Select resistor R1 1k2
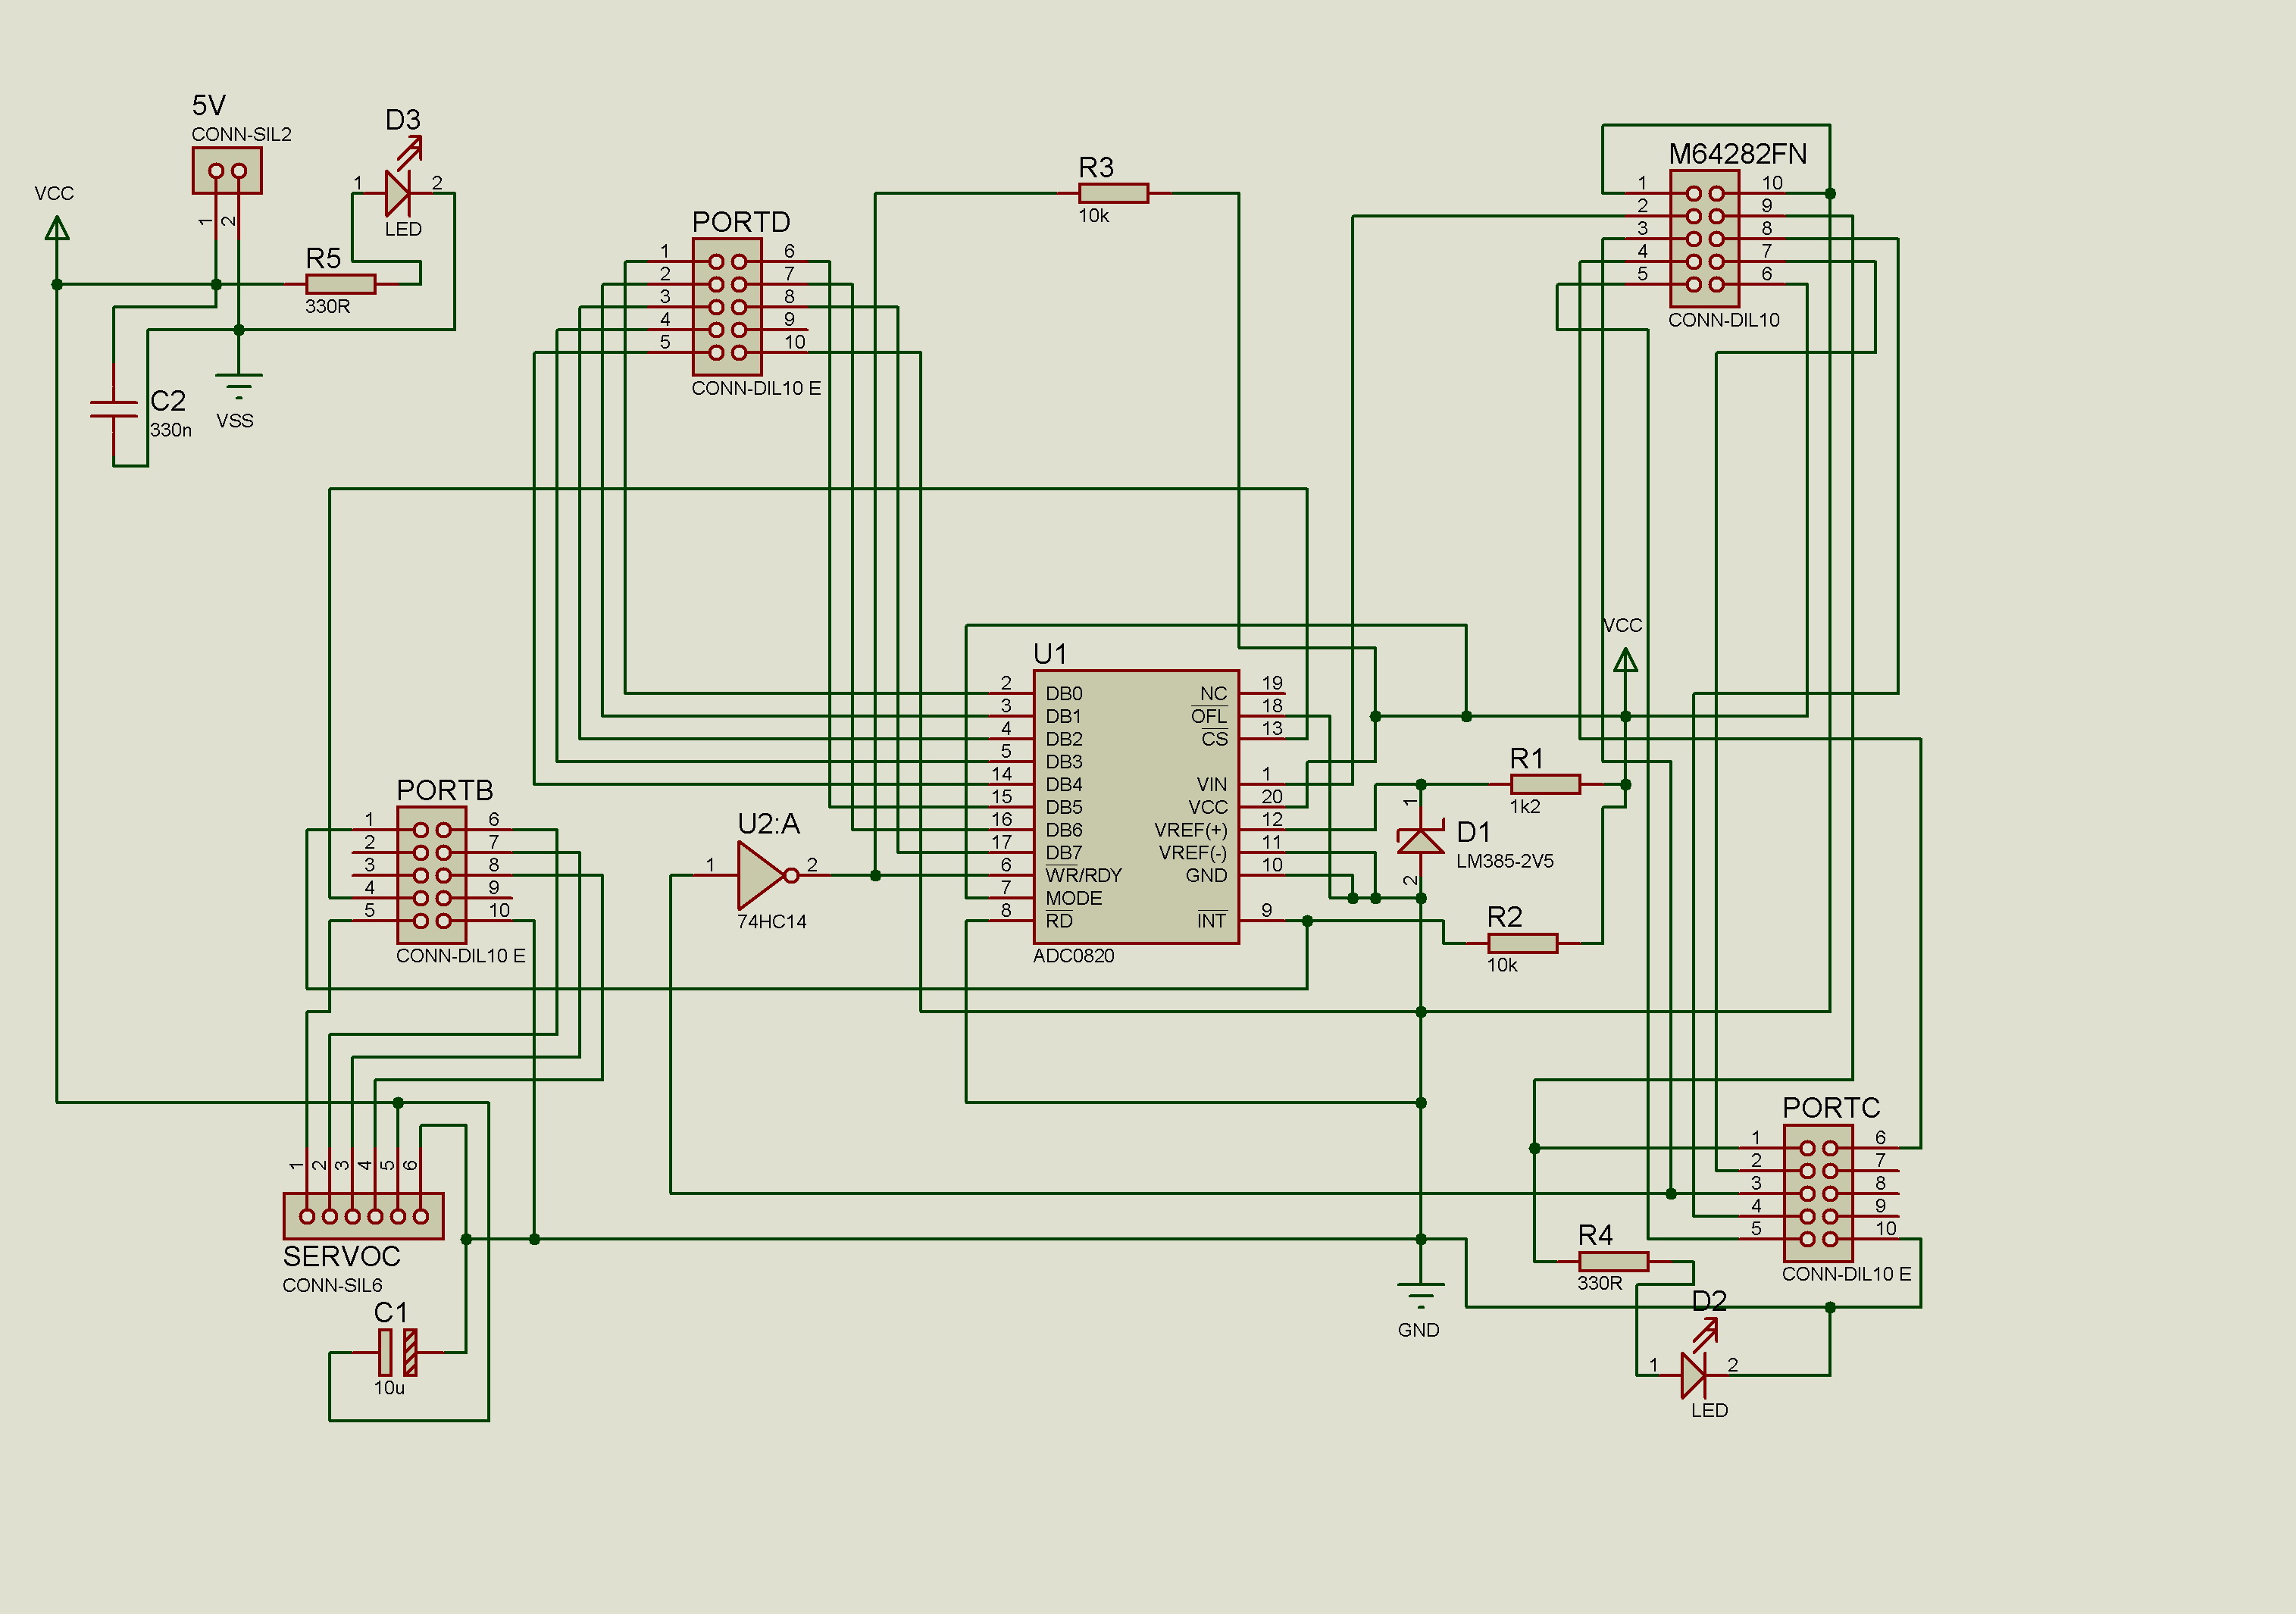 1545,784
